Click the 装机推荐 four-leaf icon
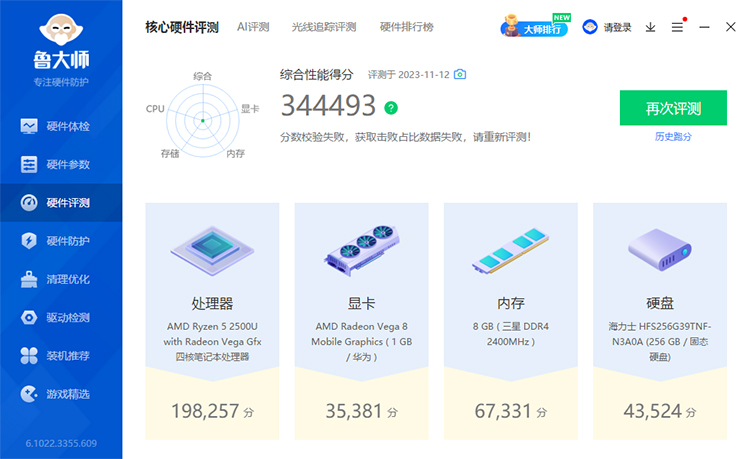 pos(29,356)
